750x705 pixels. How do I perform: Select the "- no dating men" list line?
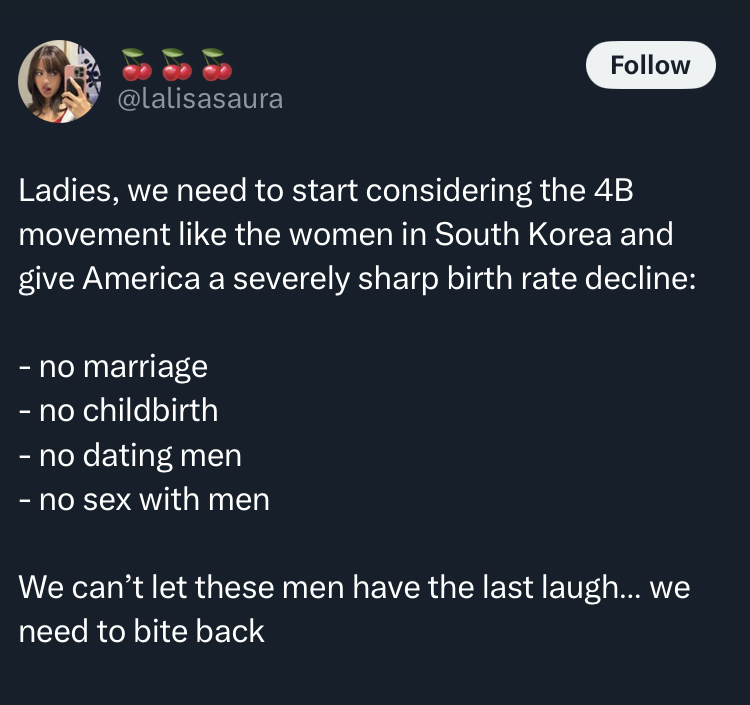131,455
